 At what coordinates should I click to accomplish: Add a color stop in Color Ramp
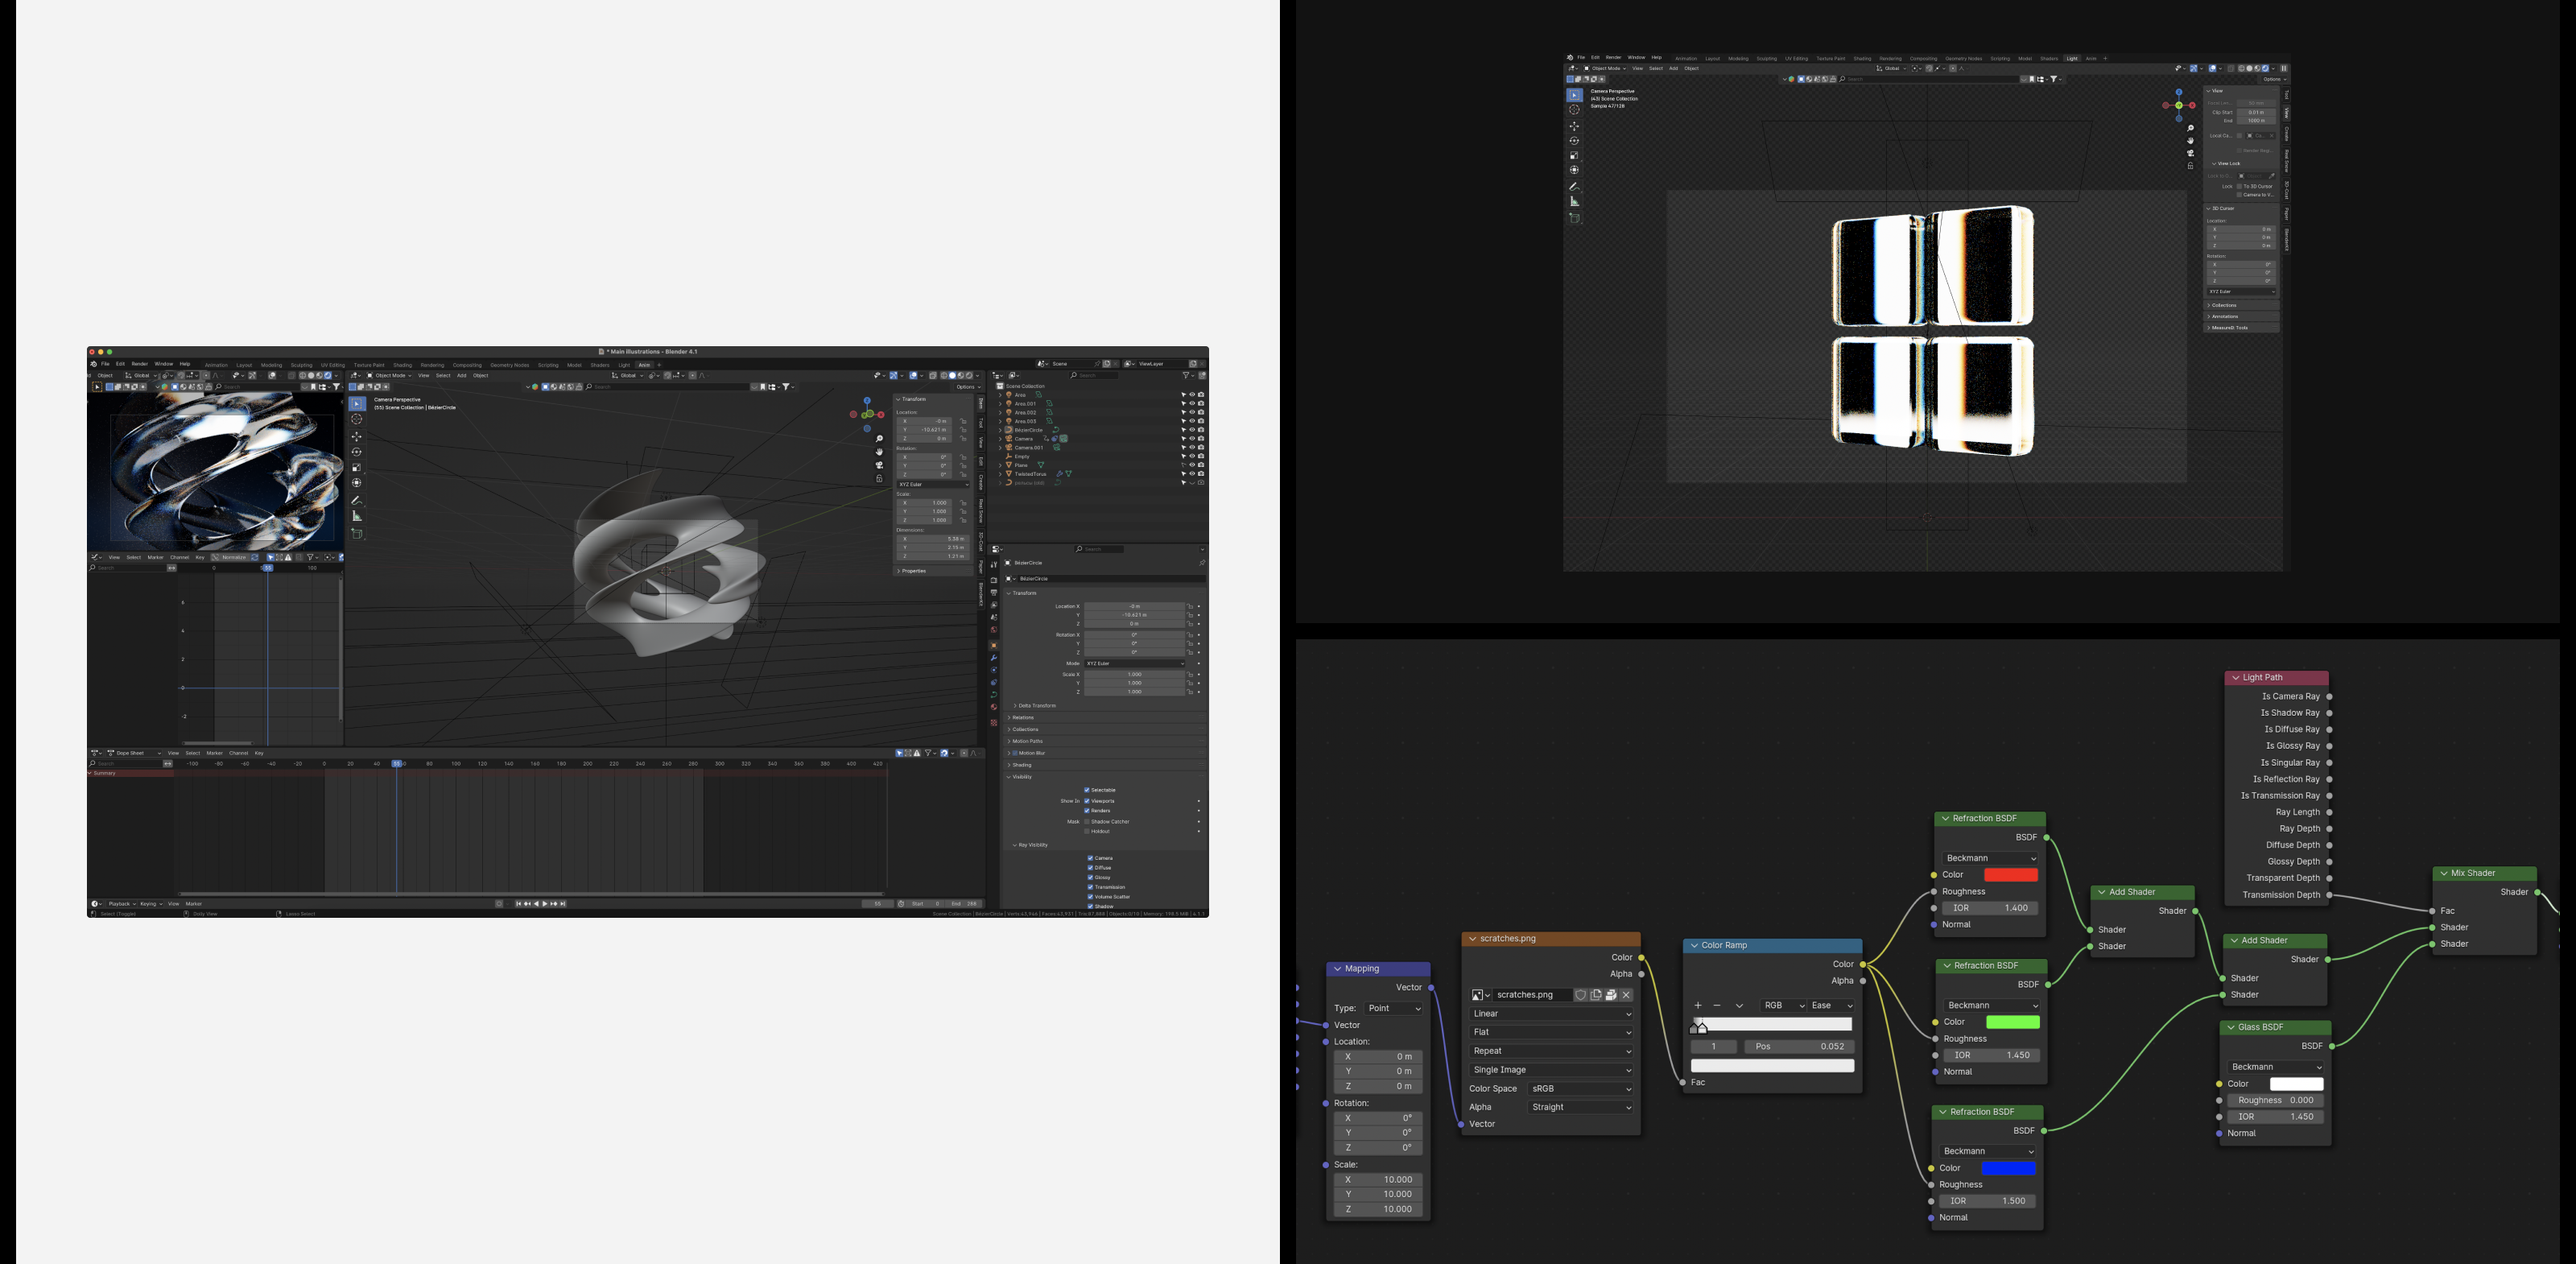tap(1697, 1005)
